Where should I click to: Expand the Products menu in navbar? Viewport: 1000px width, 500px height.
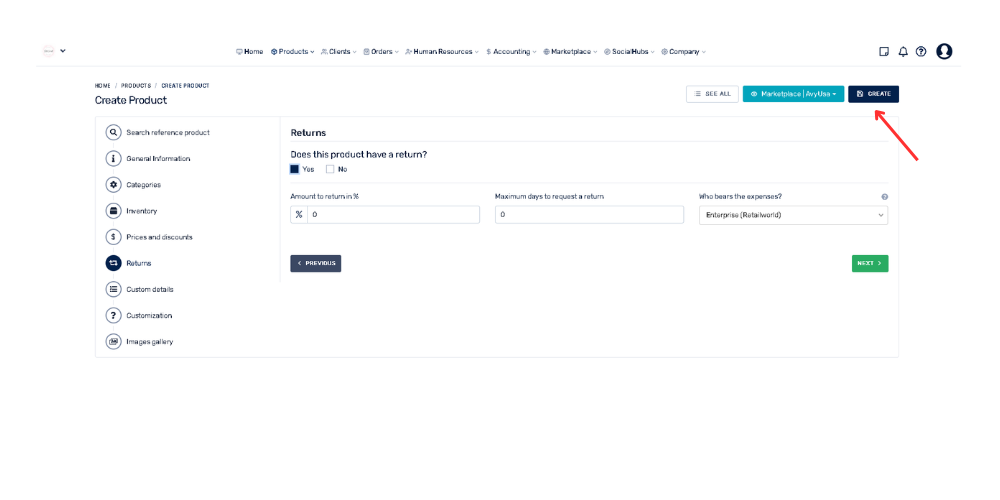tap(292, 52)
